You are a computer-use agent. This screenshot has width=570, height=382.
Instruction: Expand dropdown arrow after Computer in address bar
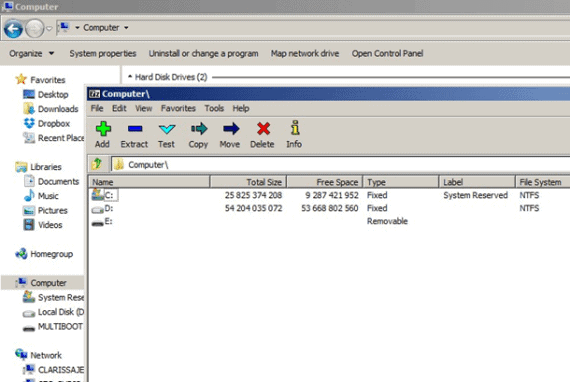(126, 28)
